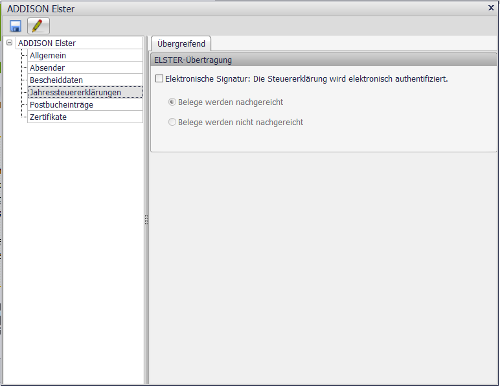Choose Belege werden nachgereicht option
The height and width of the screenshot is (387, 500).
coord(172,102)
